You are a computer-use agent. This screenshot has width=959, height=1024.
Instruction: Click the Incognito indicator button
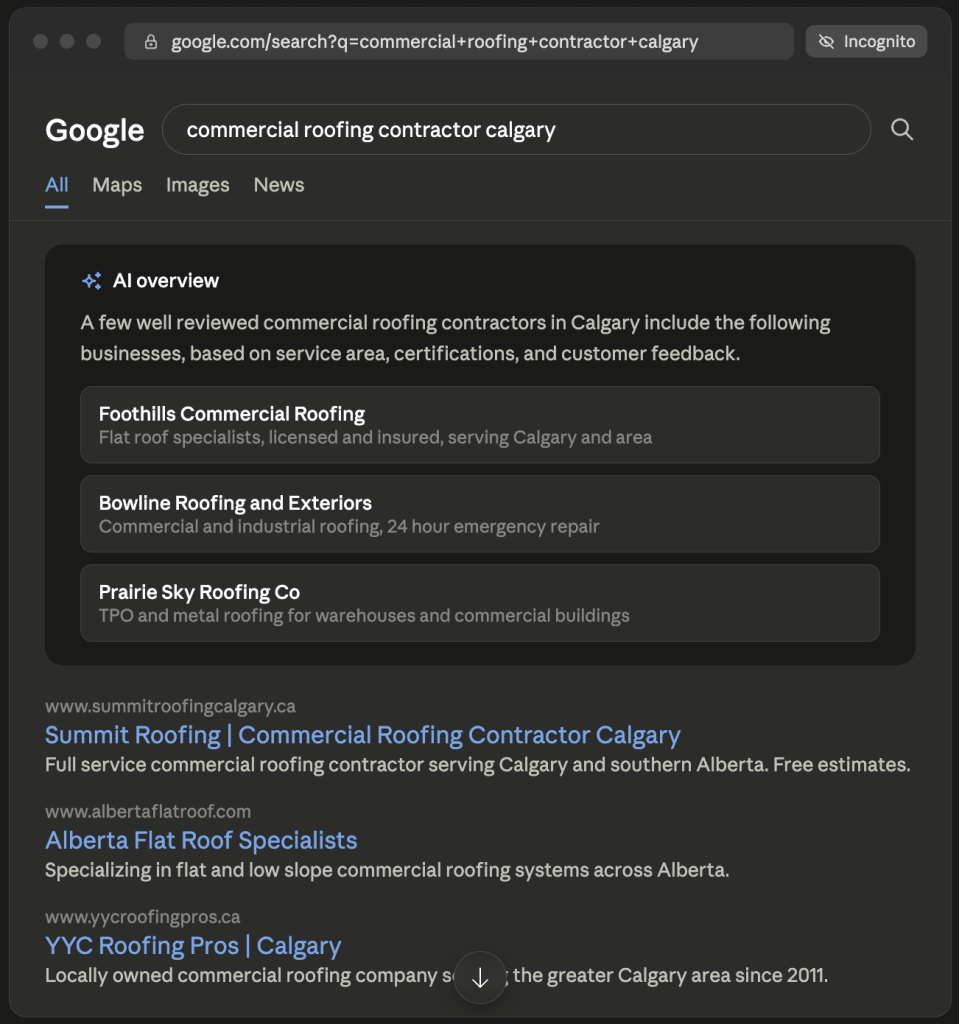866,41
